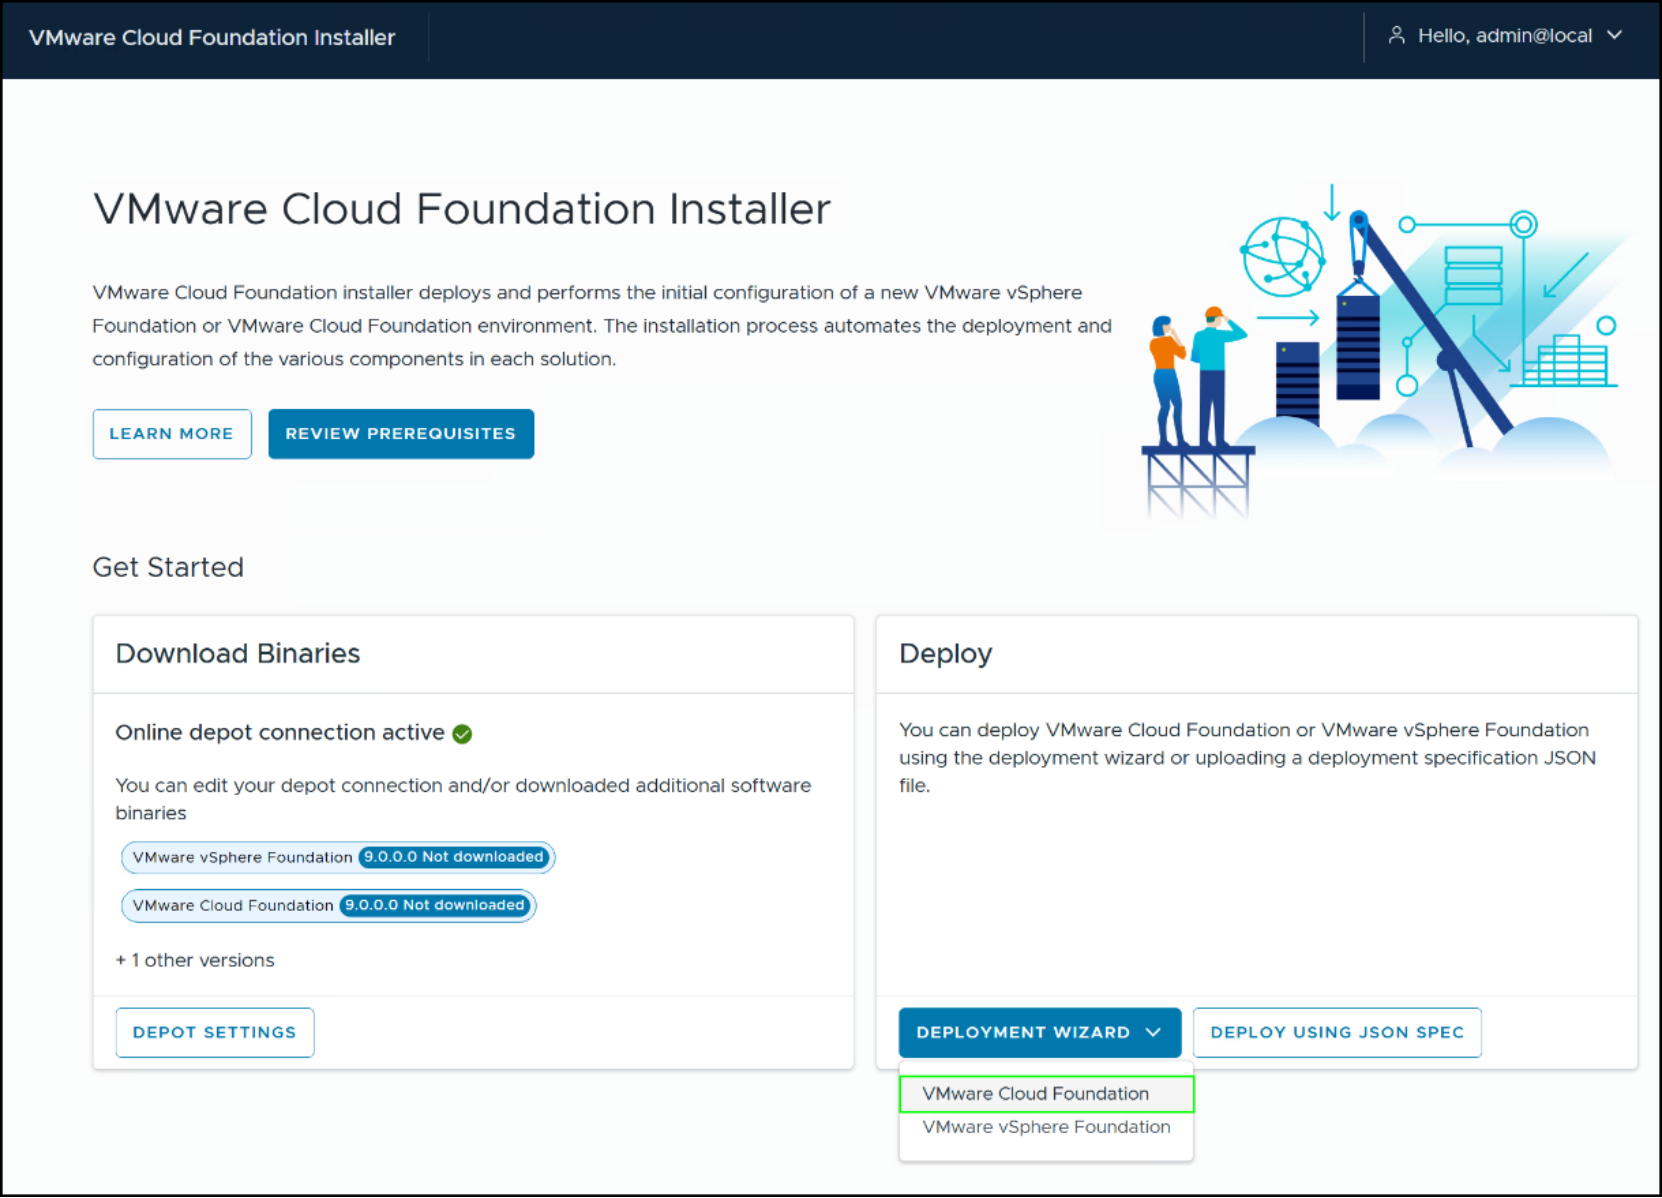Click the VMware Cloud Foundation 9.0.0.0 tag
The height and width of the screenshot is (1198, 1662).
click(329, 905)
